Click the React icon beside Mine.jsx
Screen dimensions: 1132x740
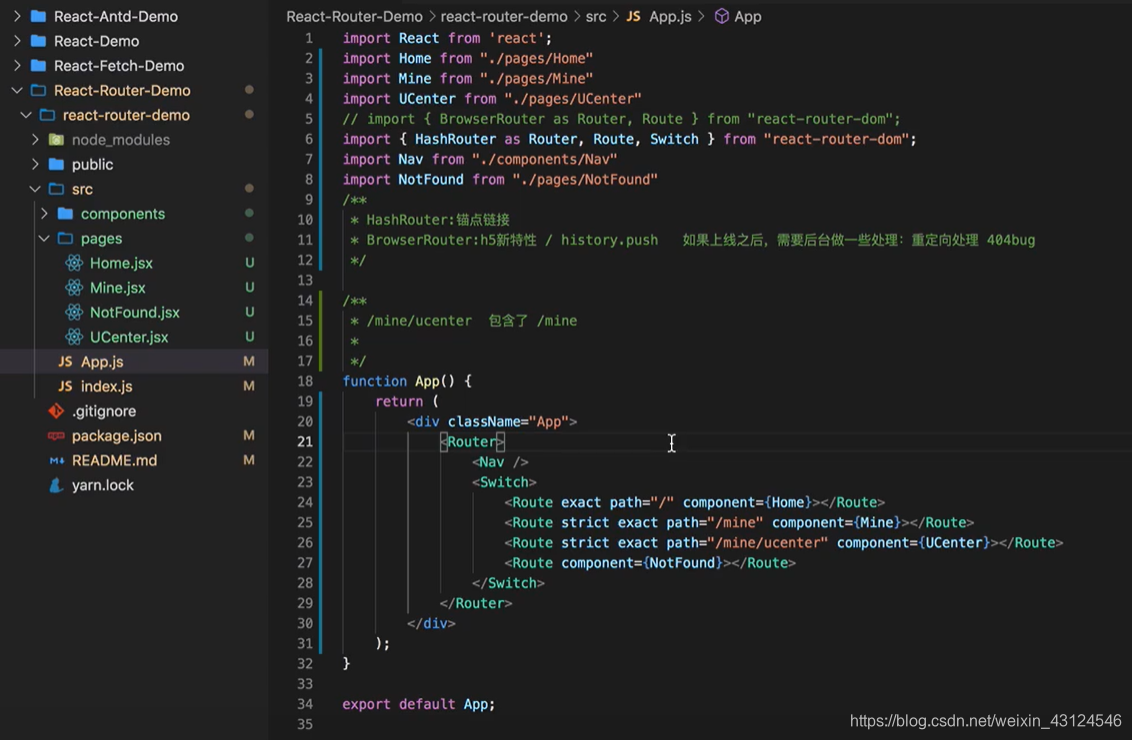pyautogui.click(x=74, y=287)
